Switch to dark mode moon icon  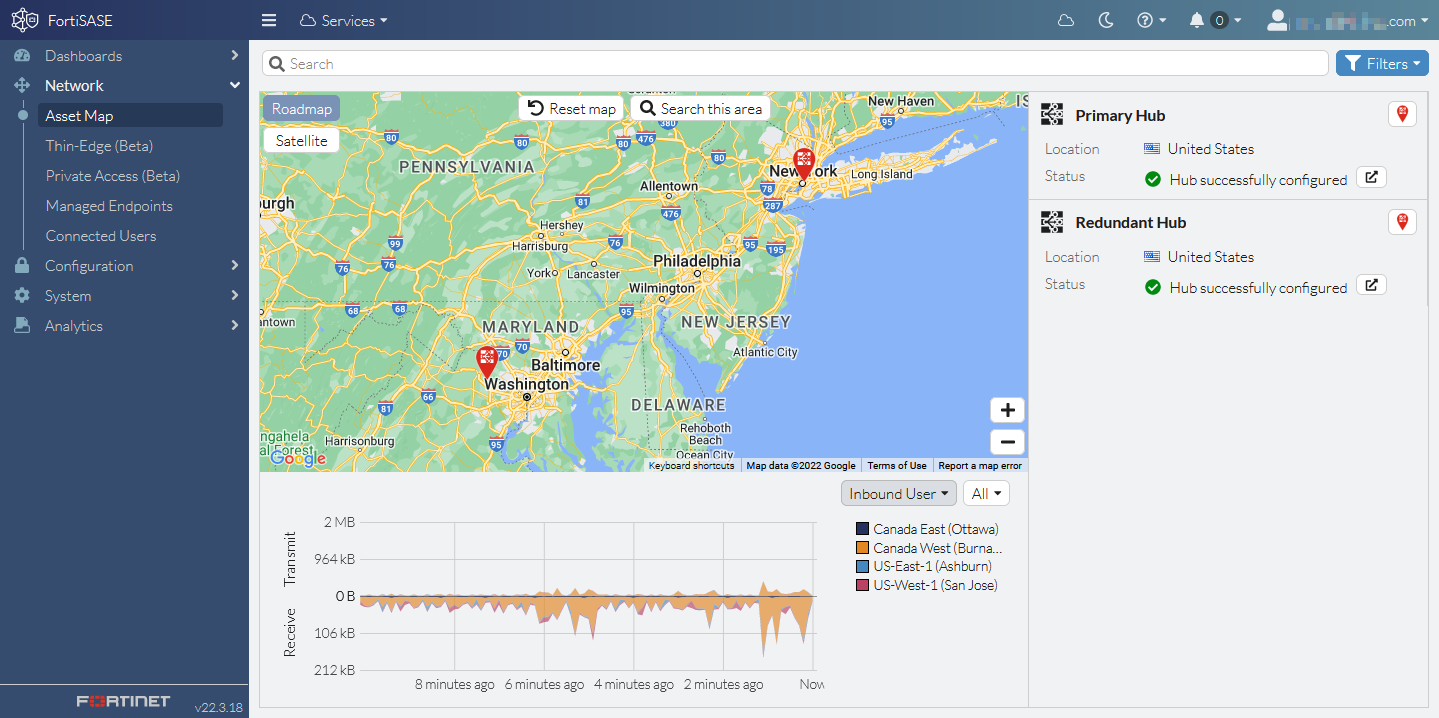tap(1106, 20)
